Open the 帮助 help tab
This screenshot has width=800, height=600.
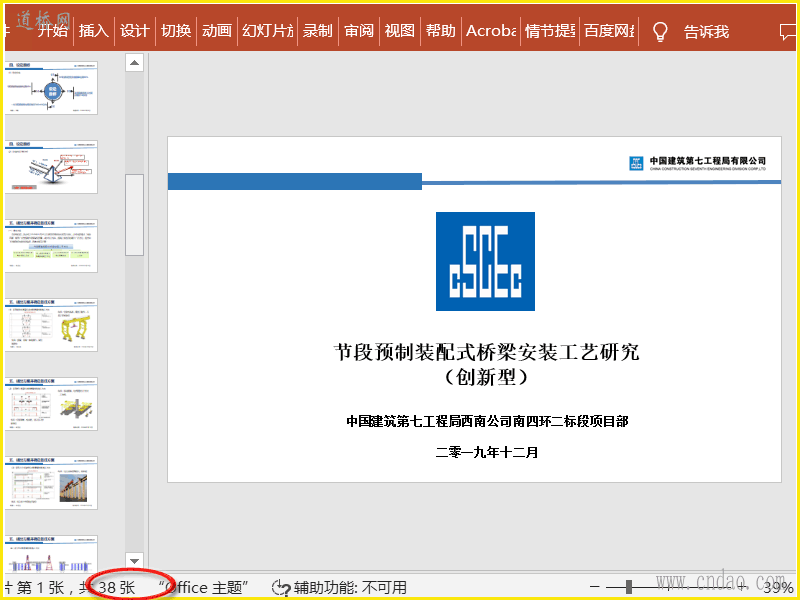(441, 31)
